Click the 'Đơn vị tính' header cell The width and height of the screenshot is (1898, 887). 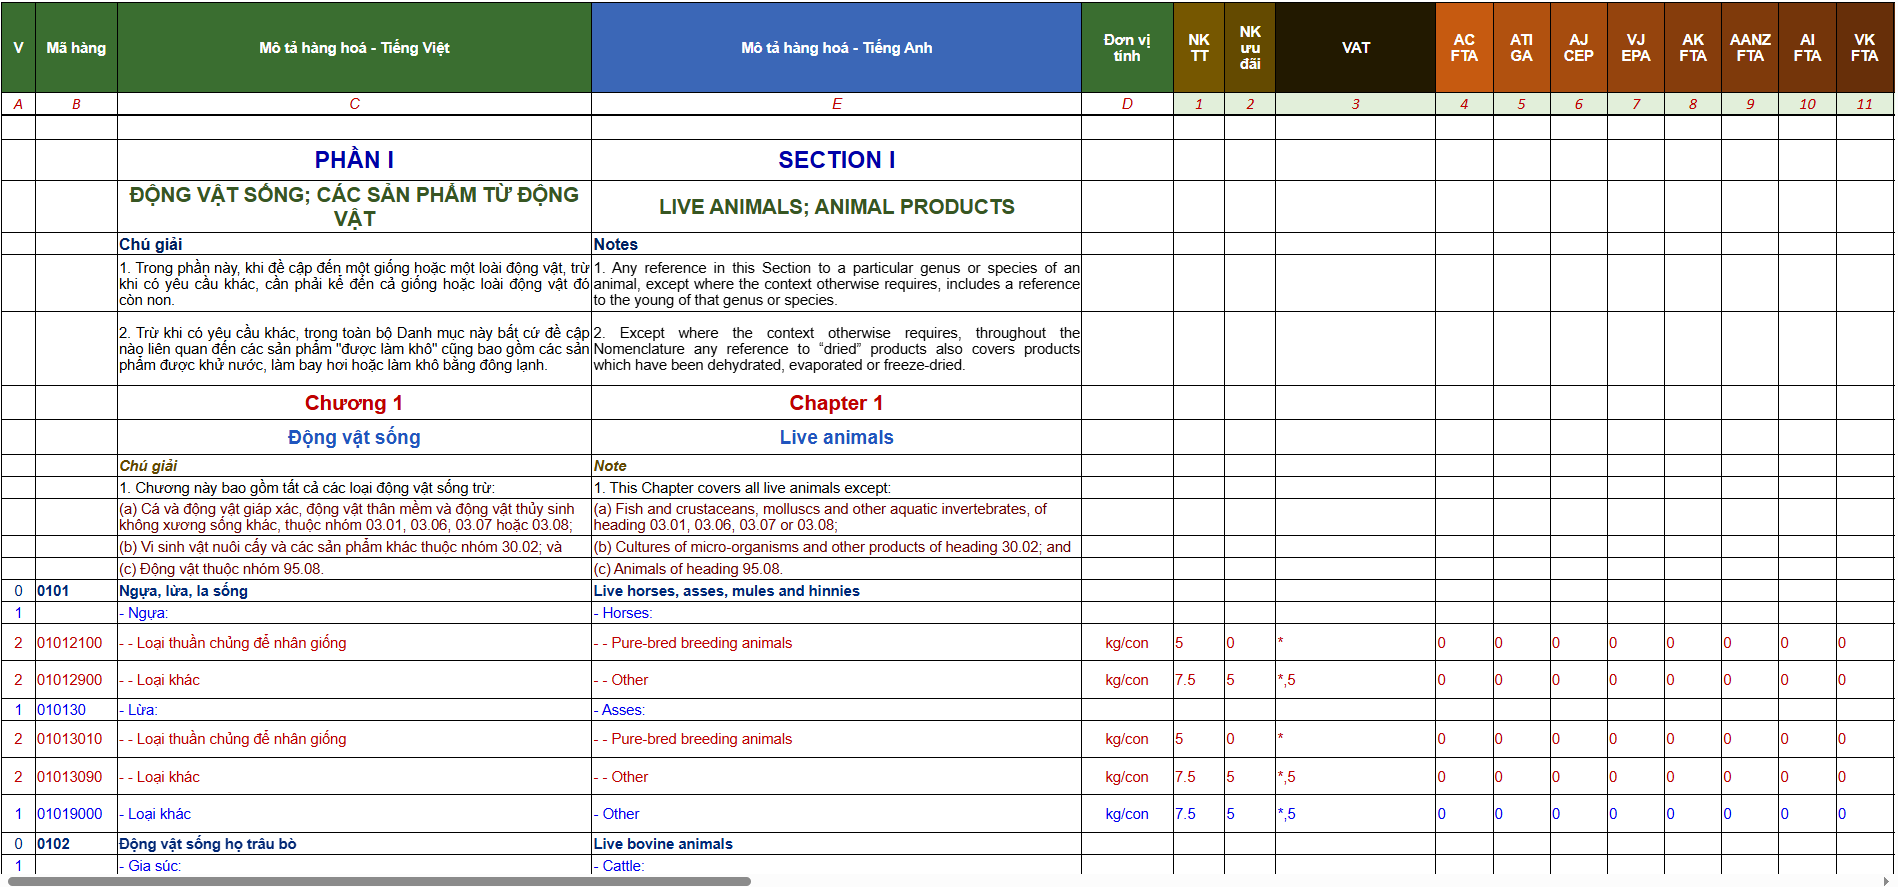click(1127, 47)
